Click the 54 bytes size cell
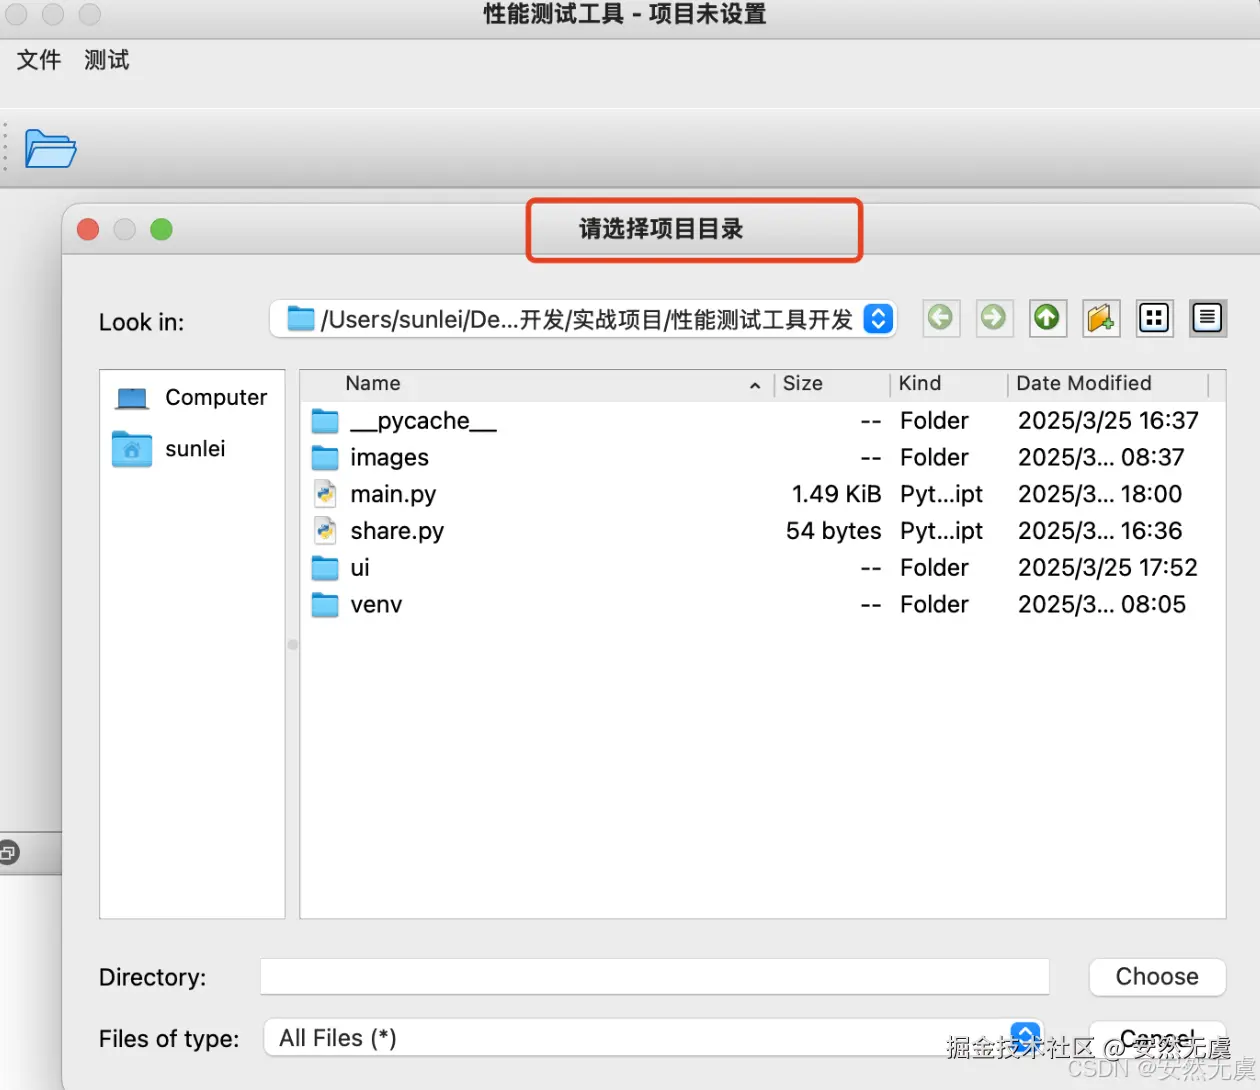This screenshot has width=1260, height=1090. tap(833, 532)
